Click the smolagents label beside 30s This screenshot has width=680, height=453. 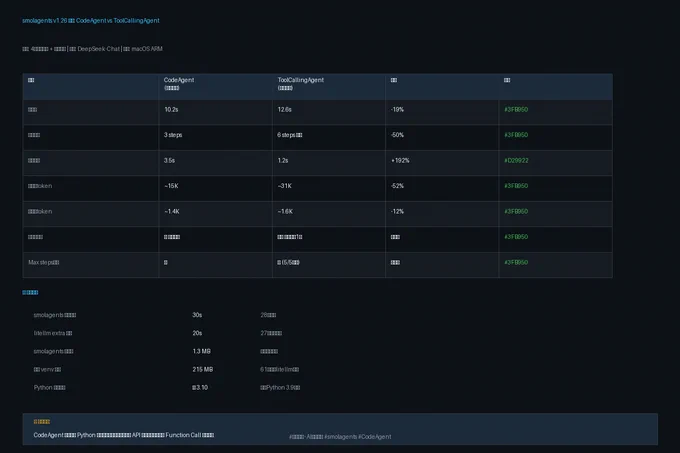click(55, 315)
